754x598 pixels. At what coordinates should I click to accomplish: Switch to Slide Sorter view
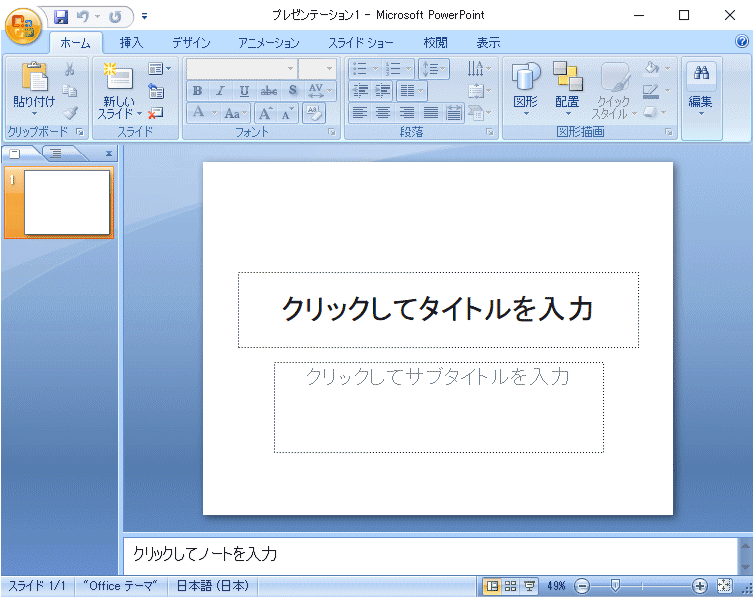click(x=510, y=586)
